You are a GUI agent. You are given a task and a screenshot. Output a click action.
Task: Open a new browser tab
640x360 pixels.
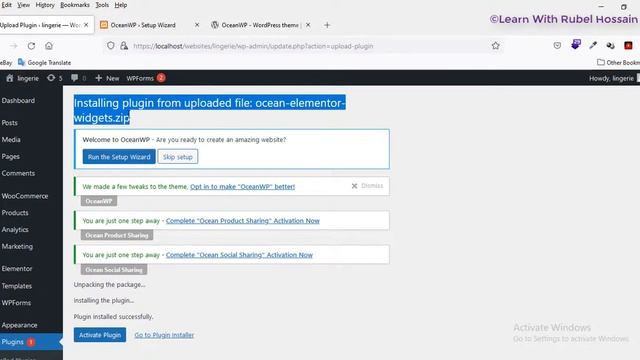(x=327, y=25)
